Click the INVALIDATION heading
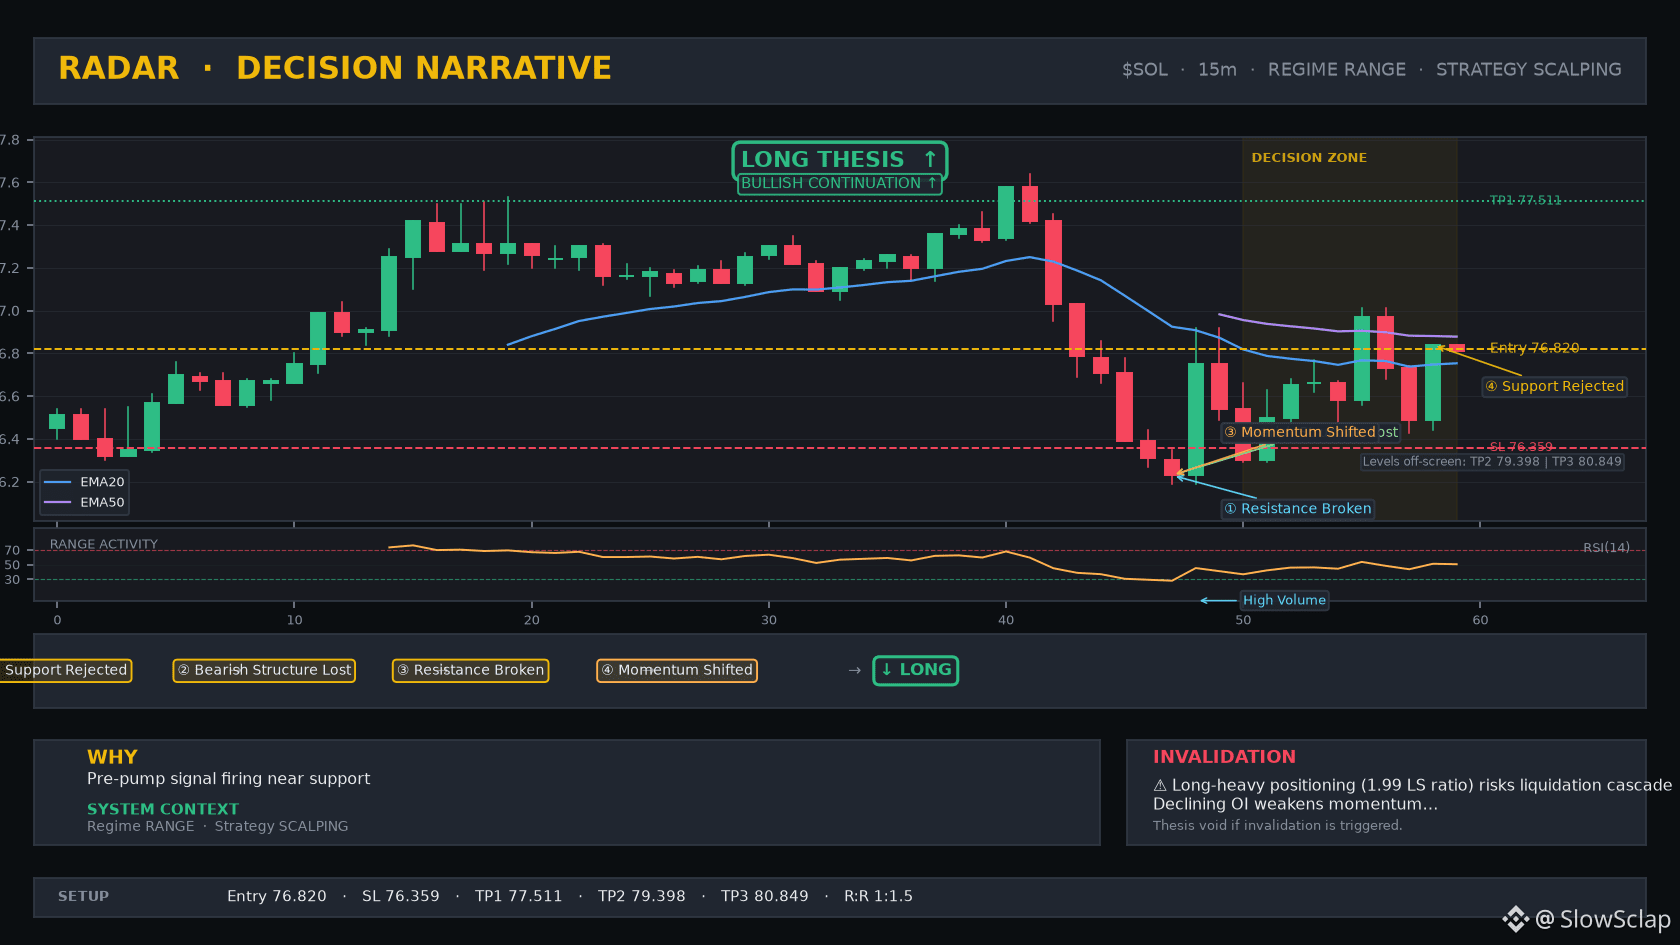Image resolution: width=1680 pixels, height=945 pixels. point(1224,757)
